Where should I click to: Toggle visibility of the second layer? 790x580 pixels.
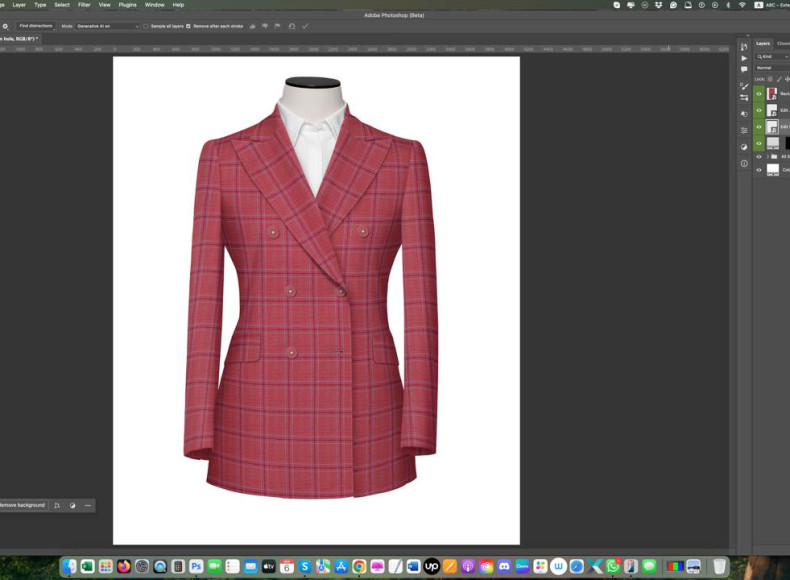tap(759, 110)
